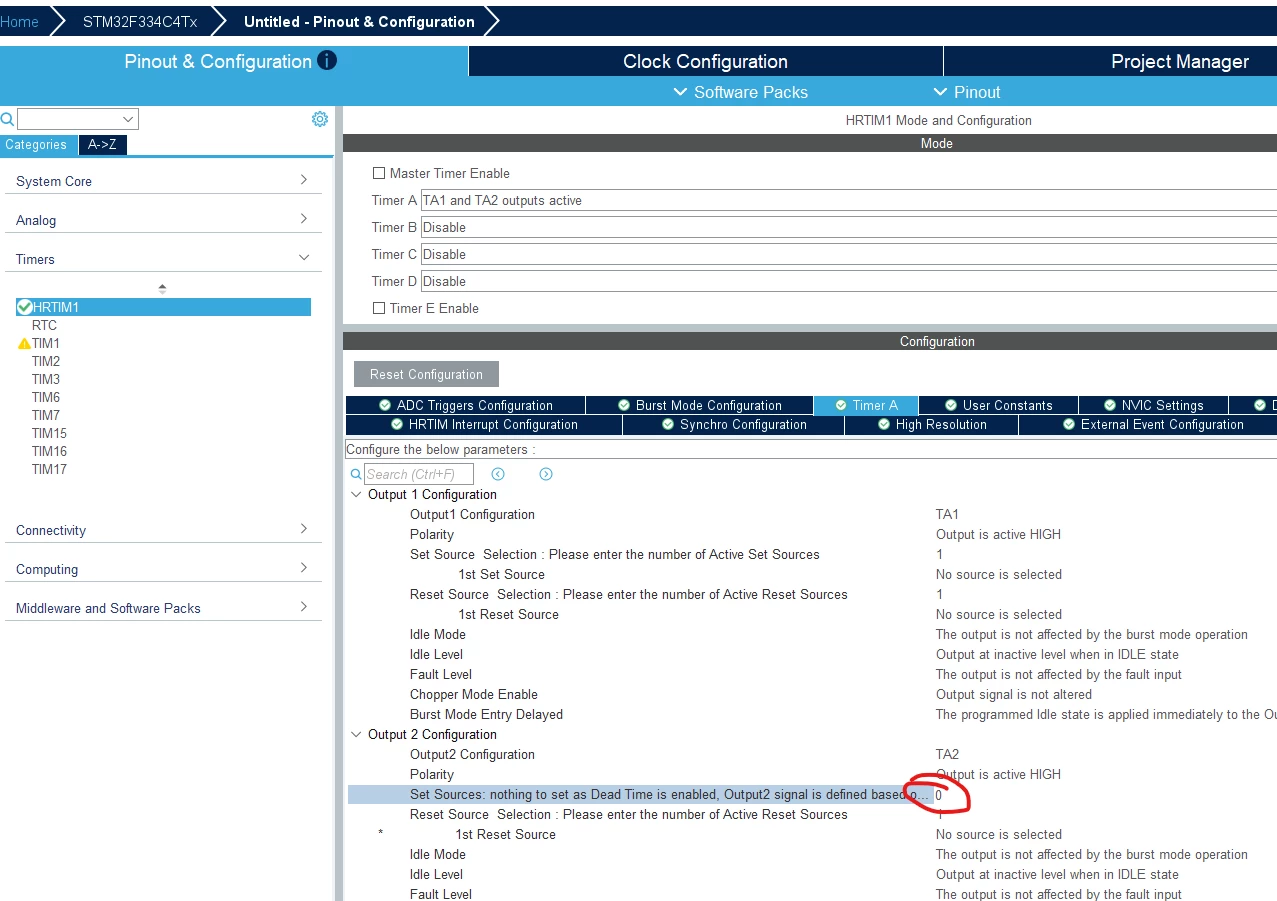Click Output signal is not altered value
The image size is (1277, 901).
point(1014,694)
